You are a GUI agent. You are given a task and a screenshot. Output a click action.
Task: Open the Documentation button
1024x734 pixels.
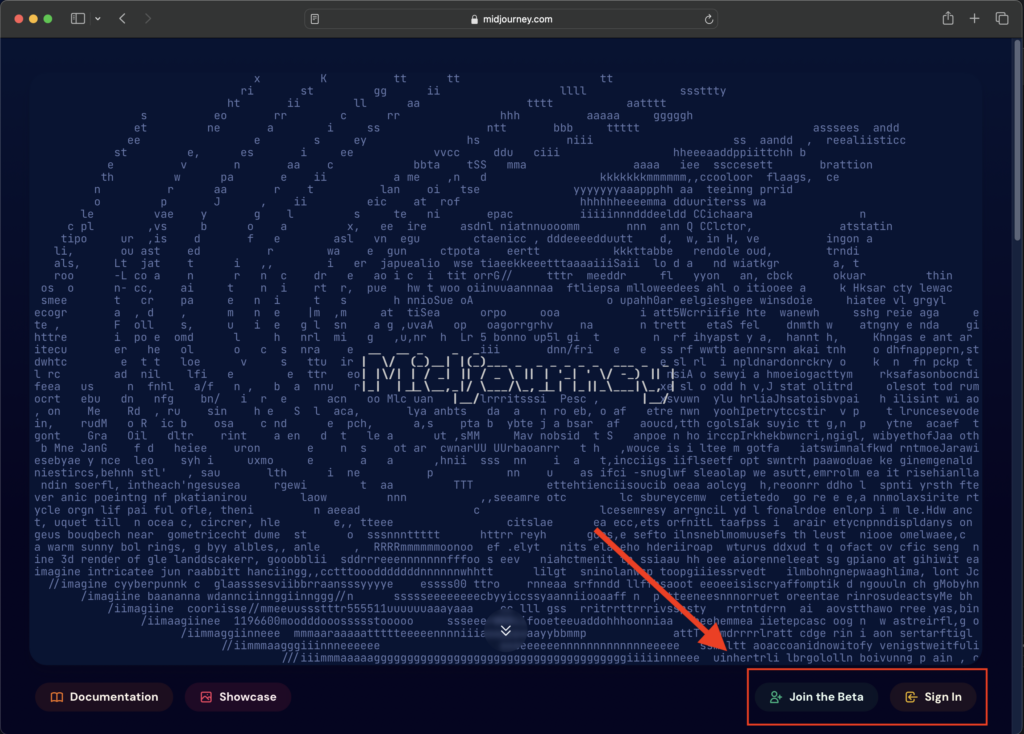point(104,697)
